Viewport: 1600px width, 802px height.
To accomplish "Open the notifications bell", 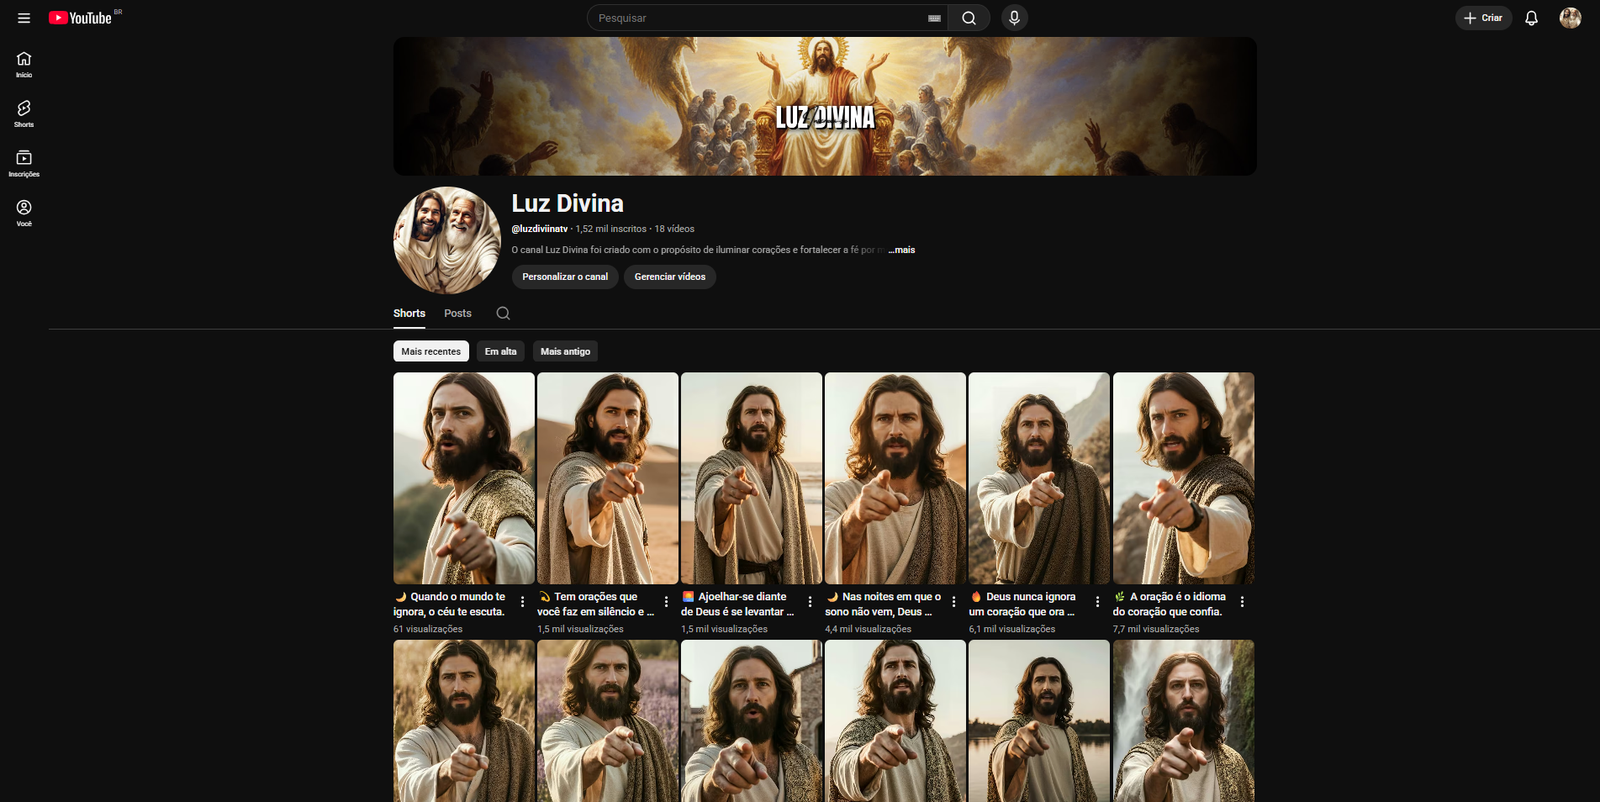I will pos(1531,18).
